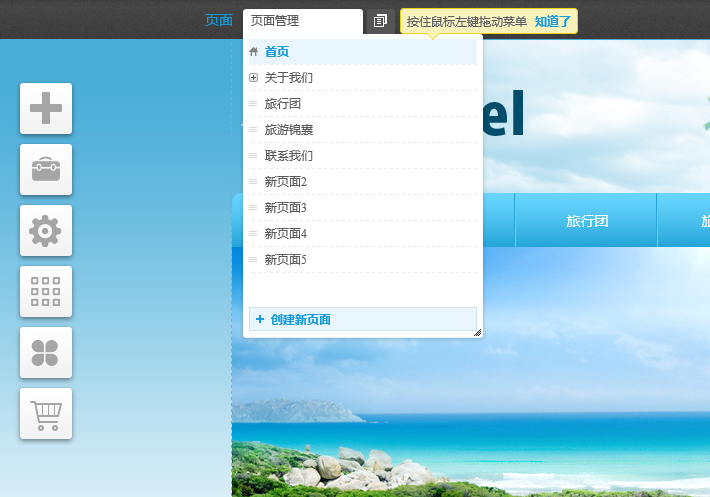Click 旅行团 in the site navigation bar
This screenshot has width=710, height=497.
[587, 221]
